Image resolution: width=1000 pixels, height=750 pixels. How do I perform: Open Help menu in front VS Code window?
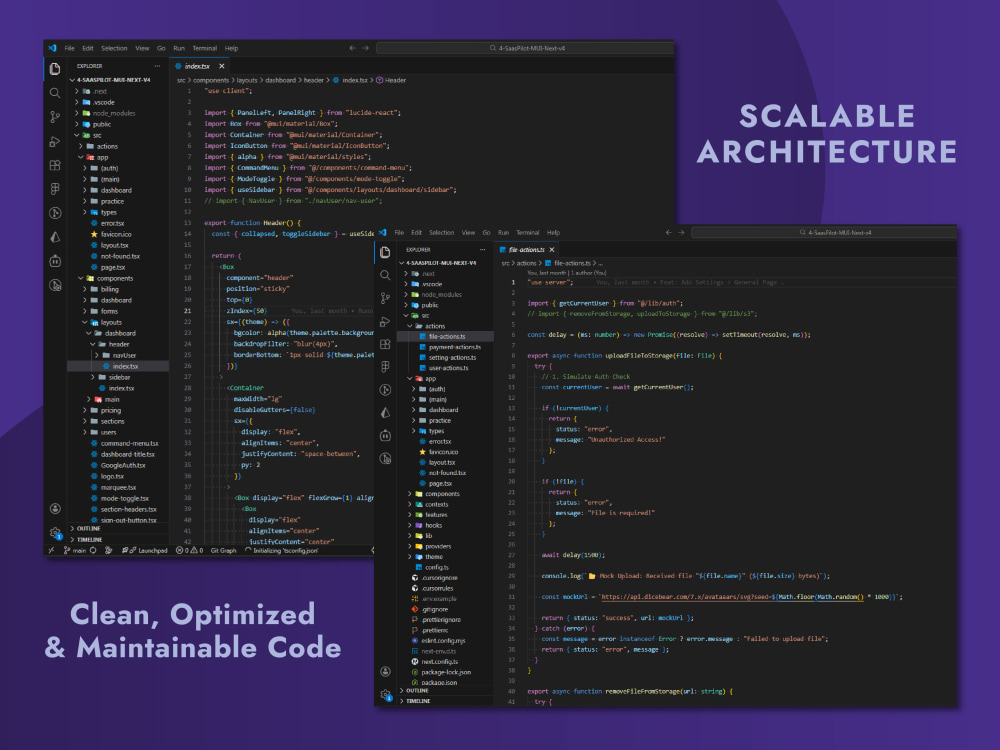553,232
